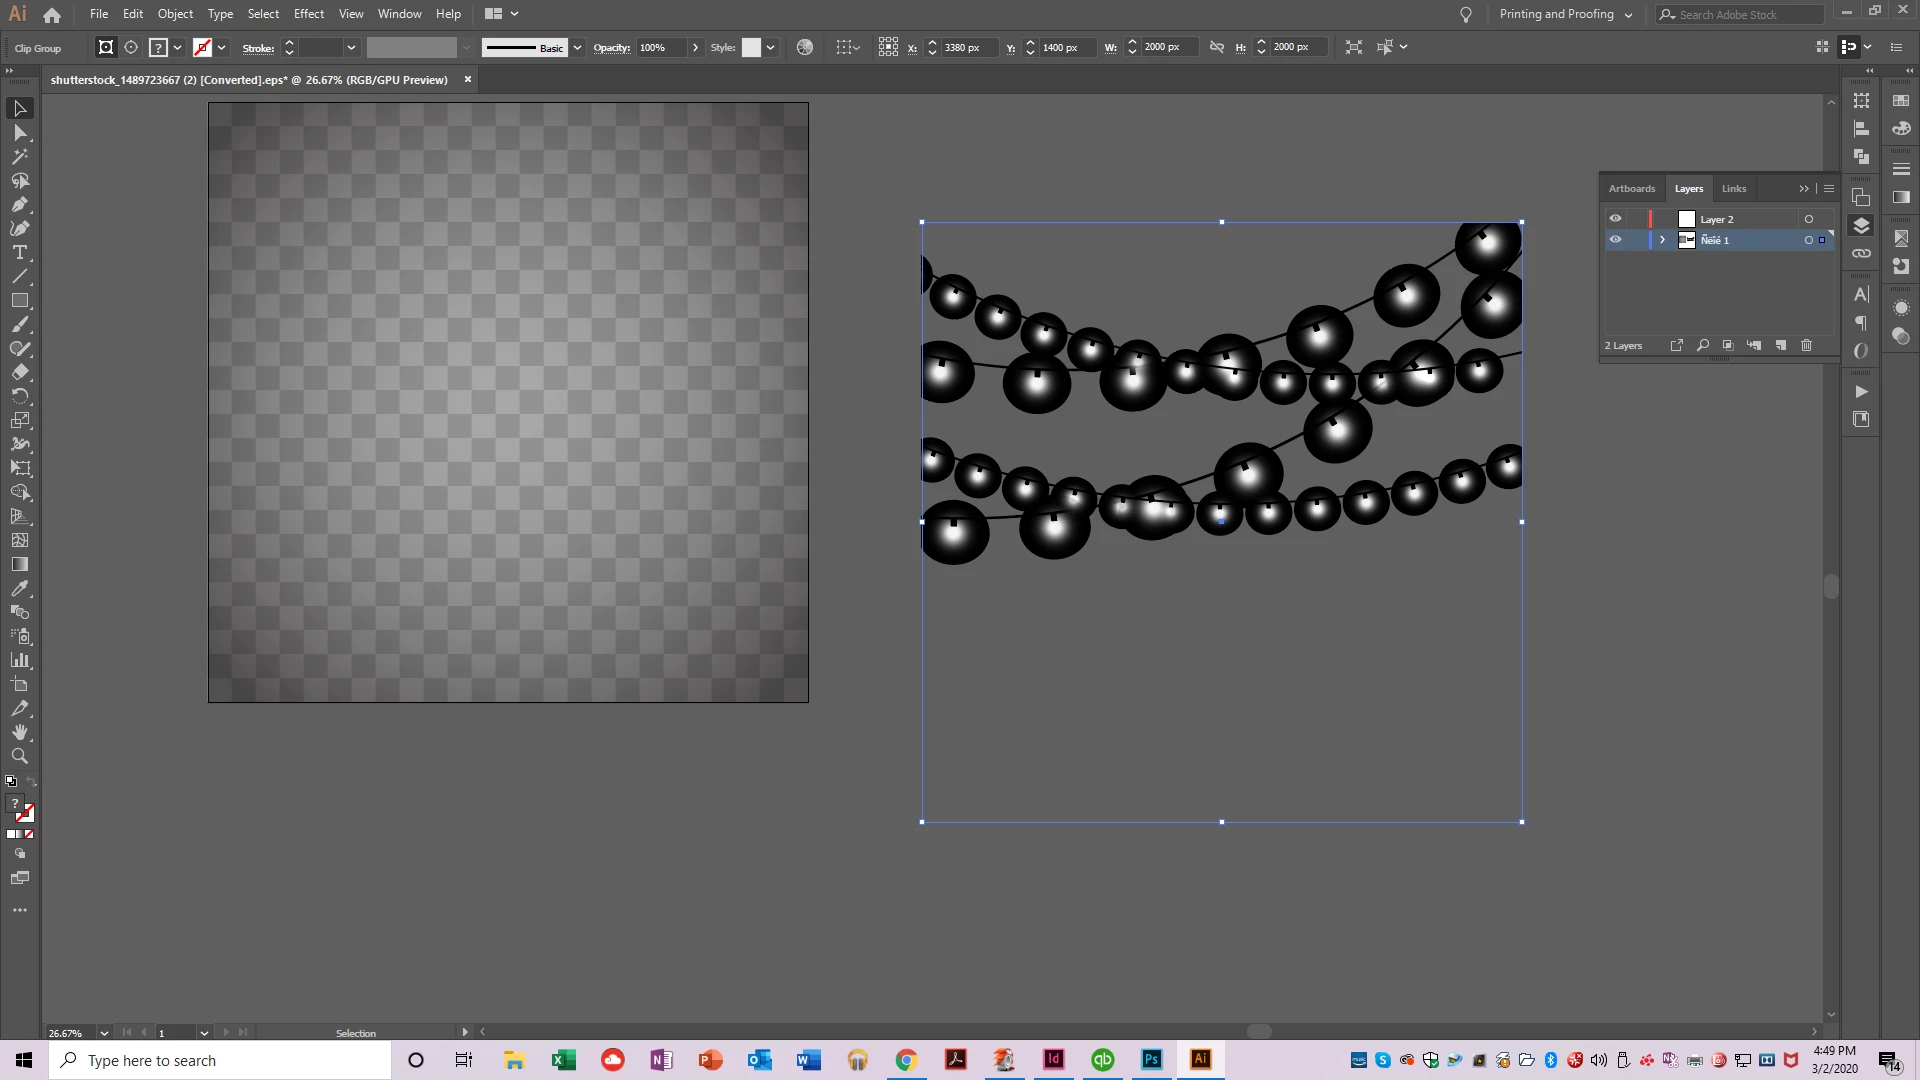Switch to the Artboards tab
The image size is (1920, 1080).
pyautogui.click(x=1631, y=189)
